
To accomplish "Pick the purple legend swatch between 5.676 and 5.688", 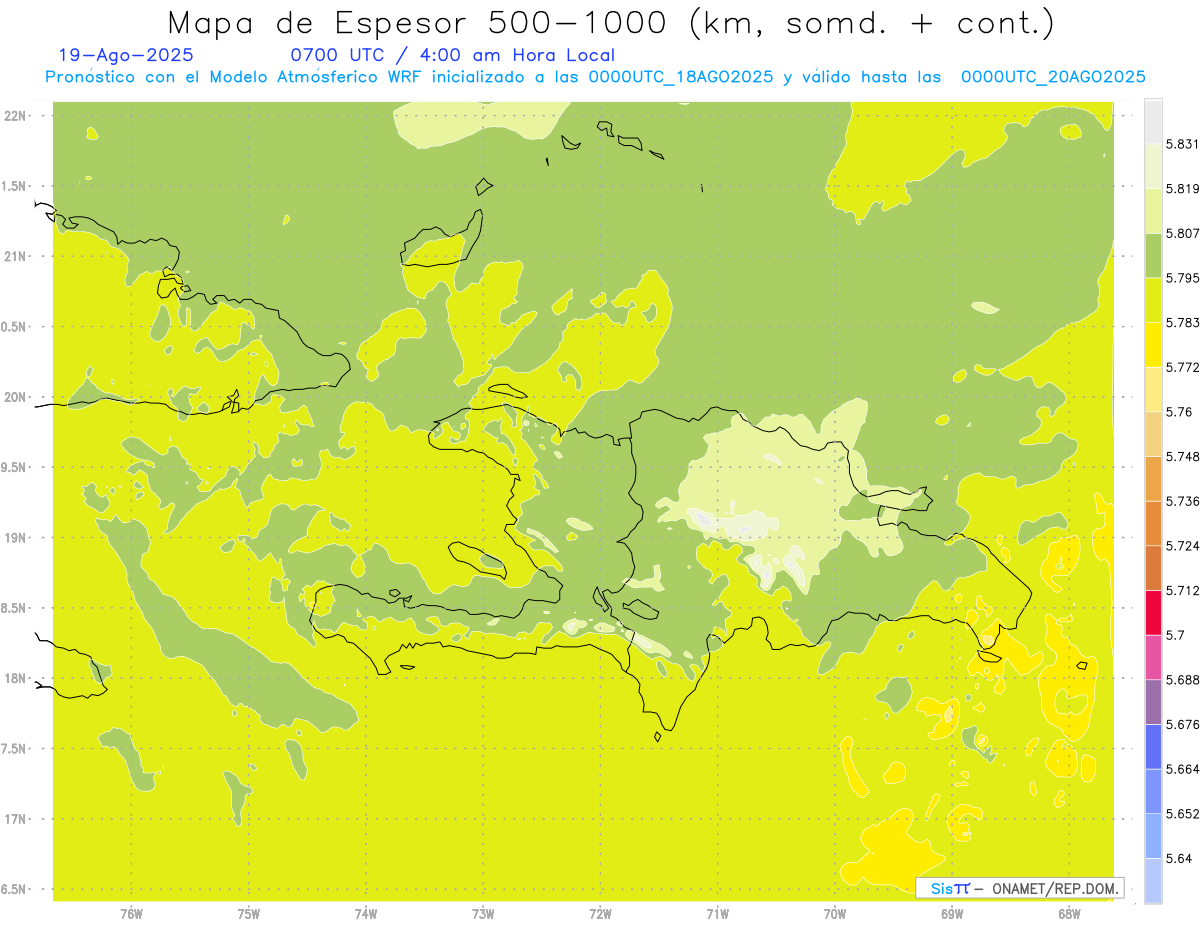I will tap(1153, 702).
